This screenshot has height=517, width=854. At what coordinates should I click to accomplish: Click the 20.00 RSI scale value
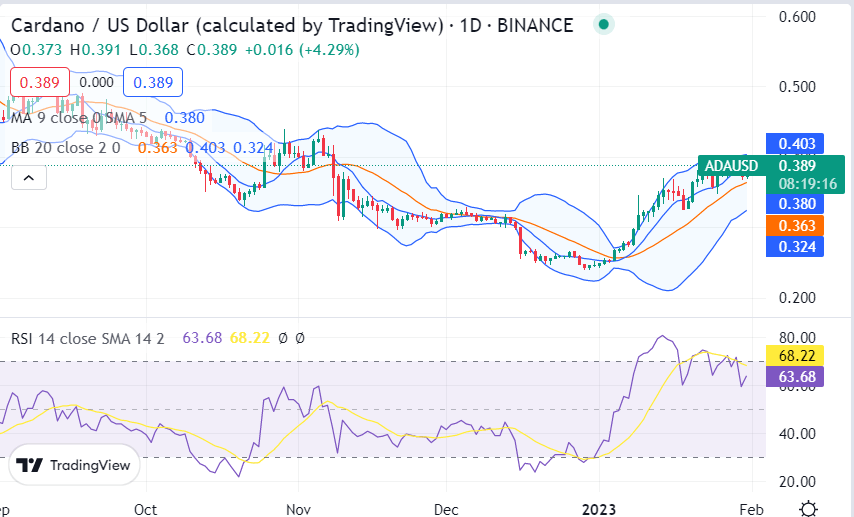click(797, 482)
